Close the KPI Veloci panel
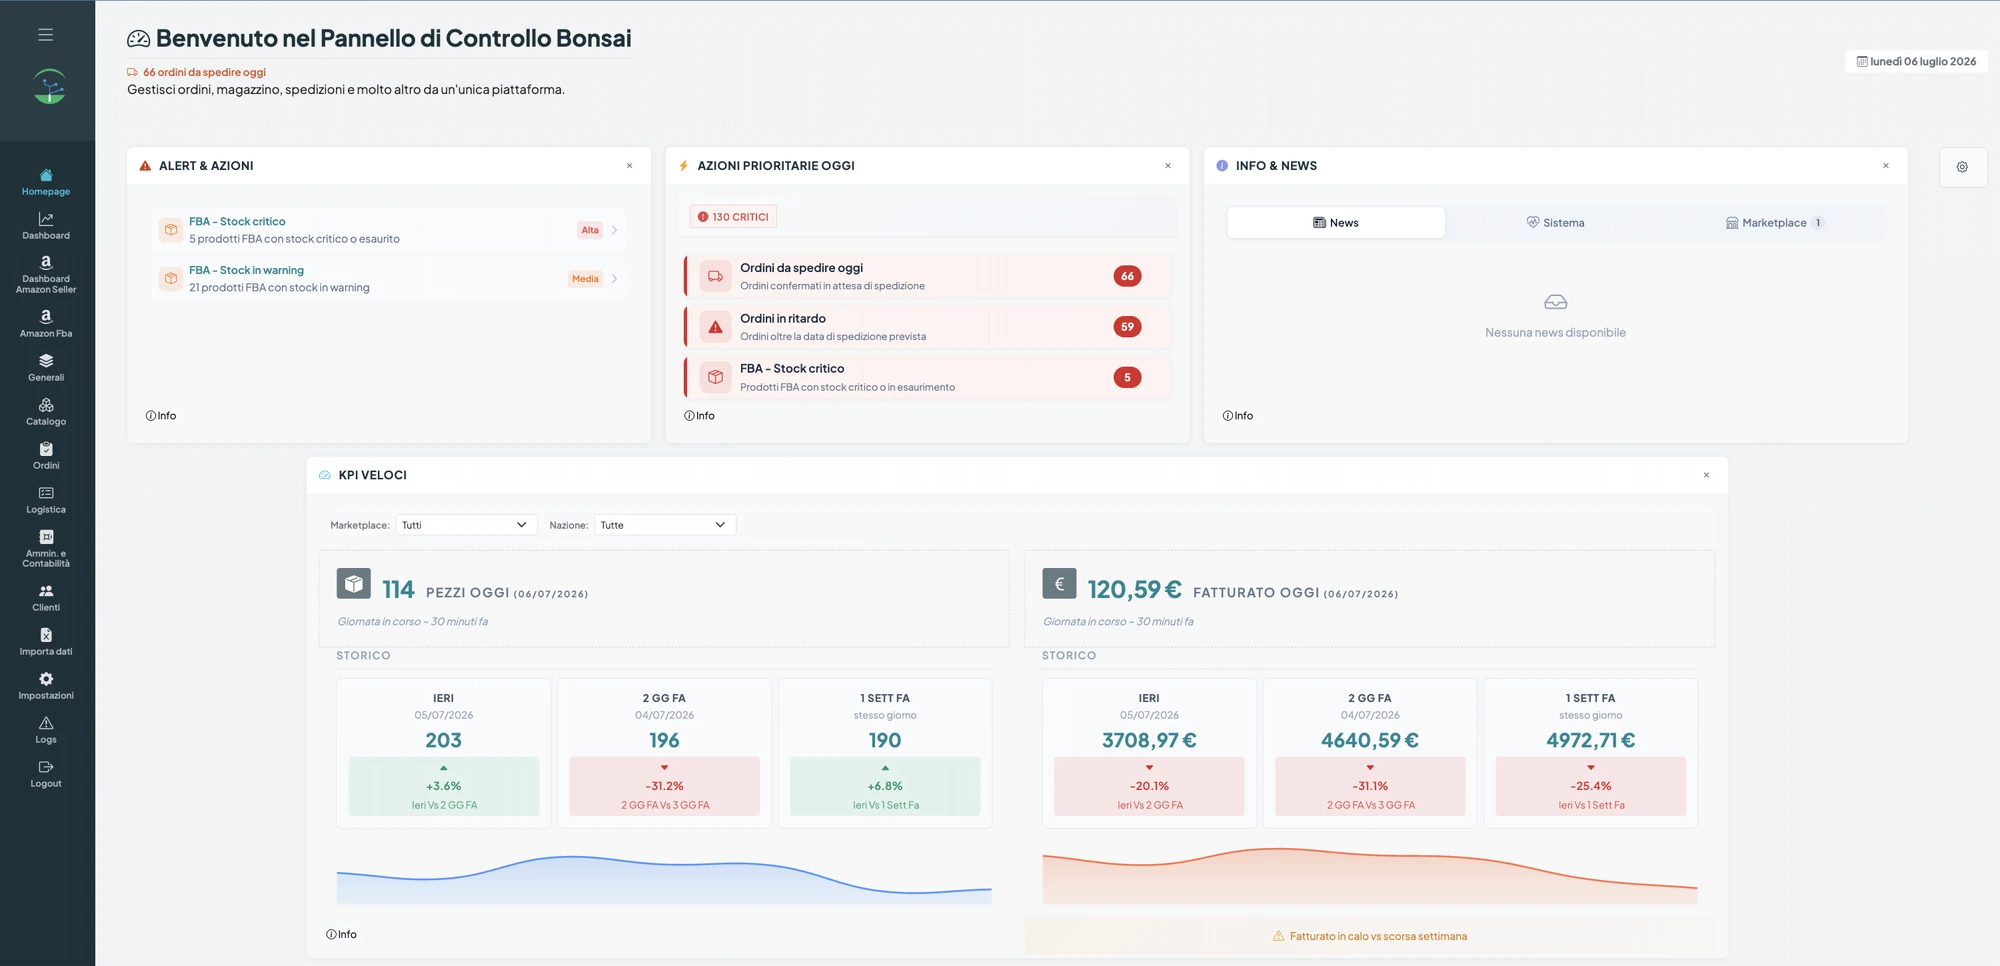Viewport: 2000px width, 966px height. 1706,475
